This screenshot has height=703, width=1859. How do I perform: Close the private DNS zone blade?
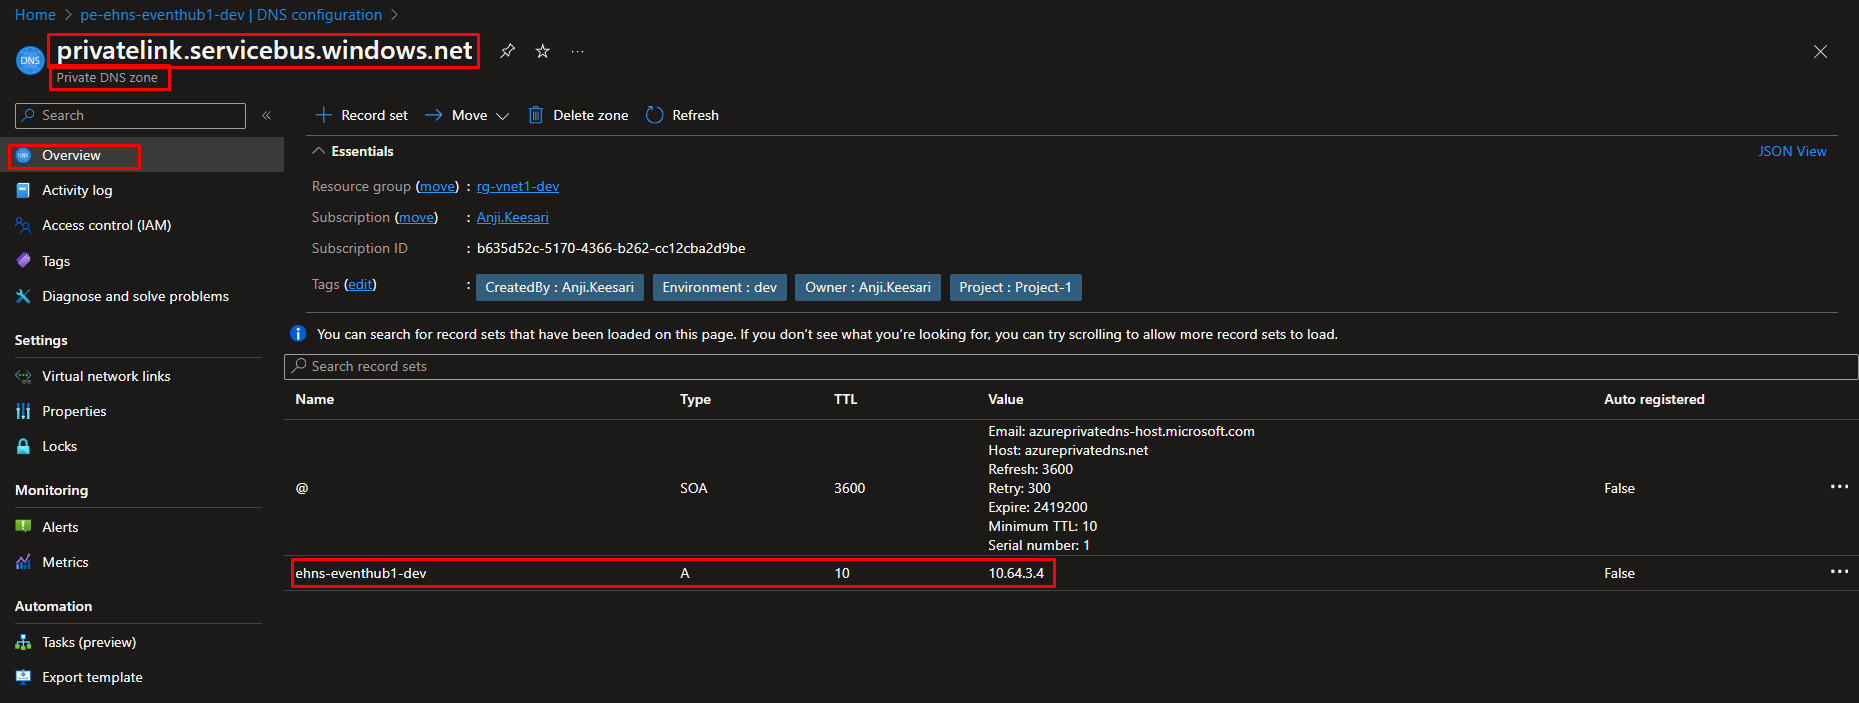click(x=1820, y=52)
